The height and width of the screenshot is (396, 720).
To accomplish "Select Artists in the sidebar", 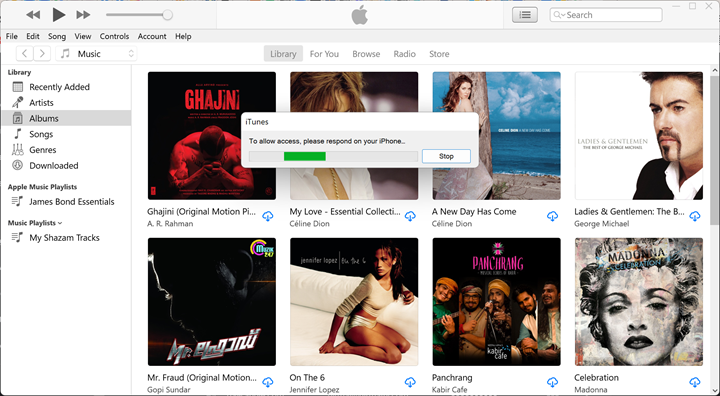I will click(66, 102).
